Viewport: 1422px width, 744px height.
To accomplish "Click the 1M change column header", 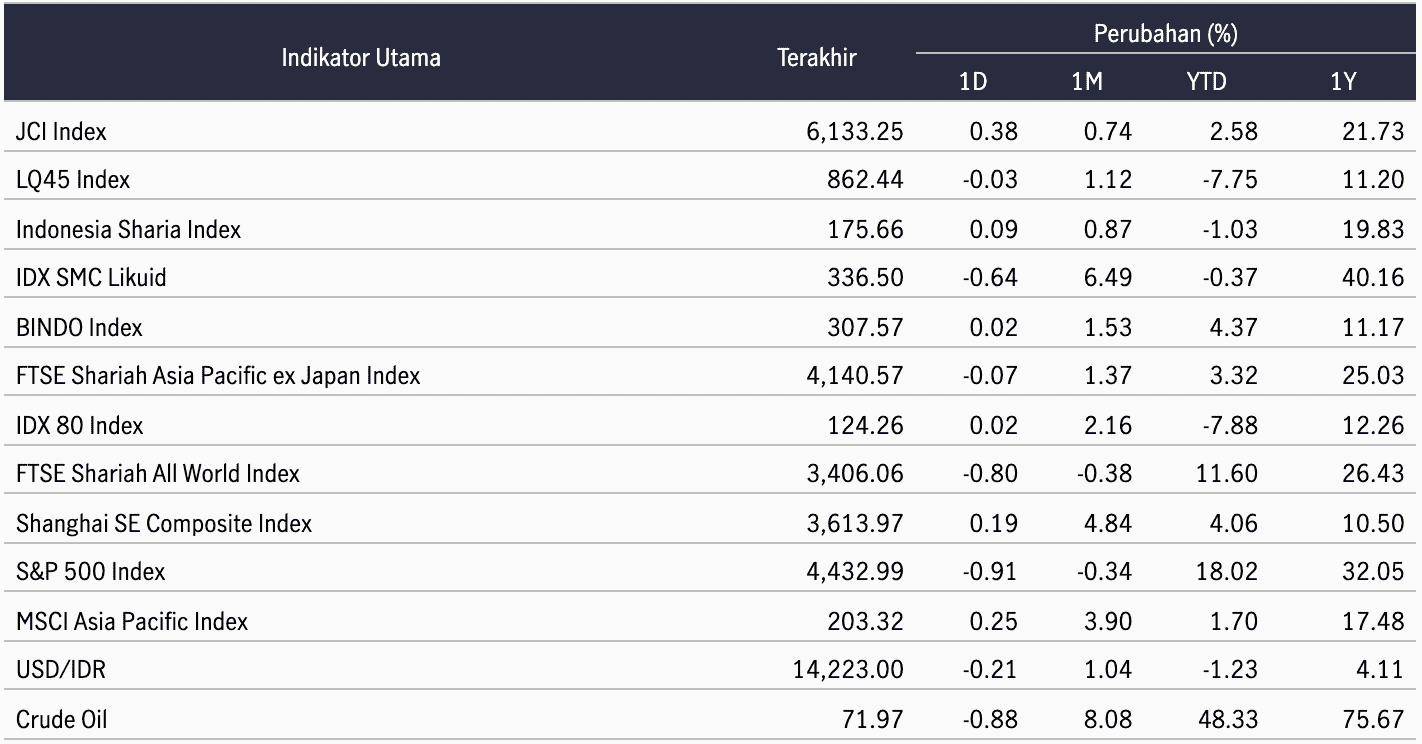I will click(1087, 82).
